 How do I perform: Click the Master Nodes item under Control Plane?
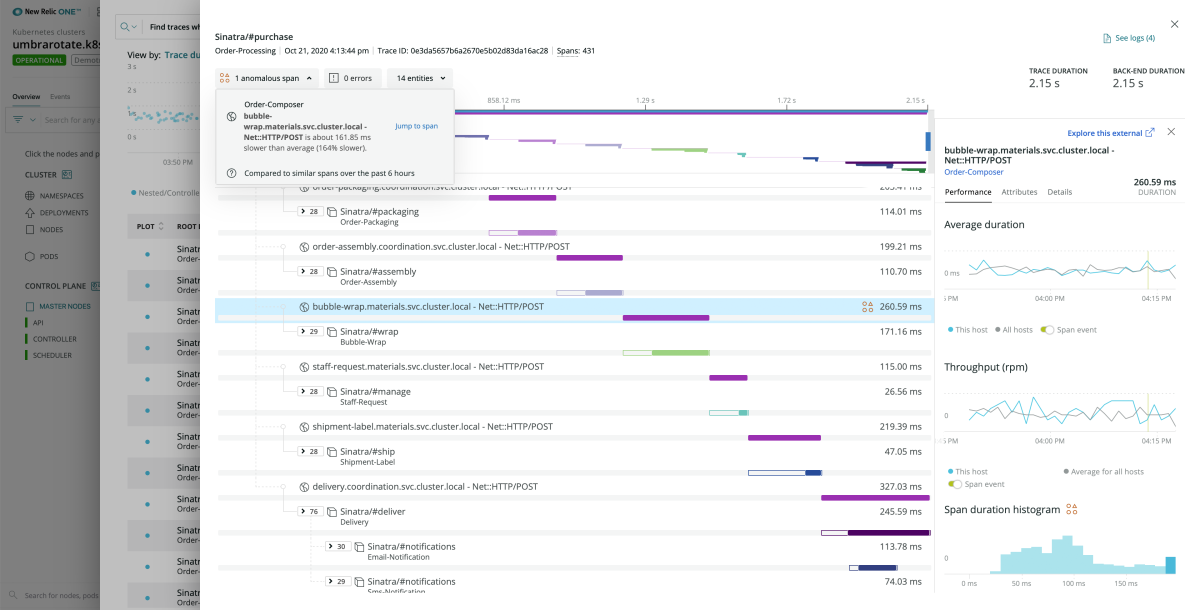64,306
